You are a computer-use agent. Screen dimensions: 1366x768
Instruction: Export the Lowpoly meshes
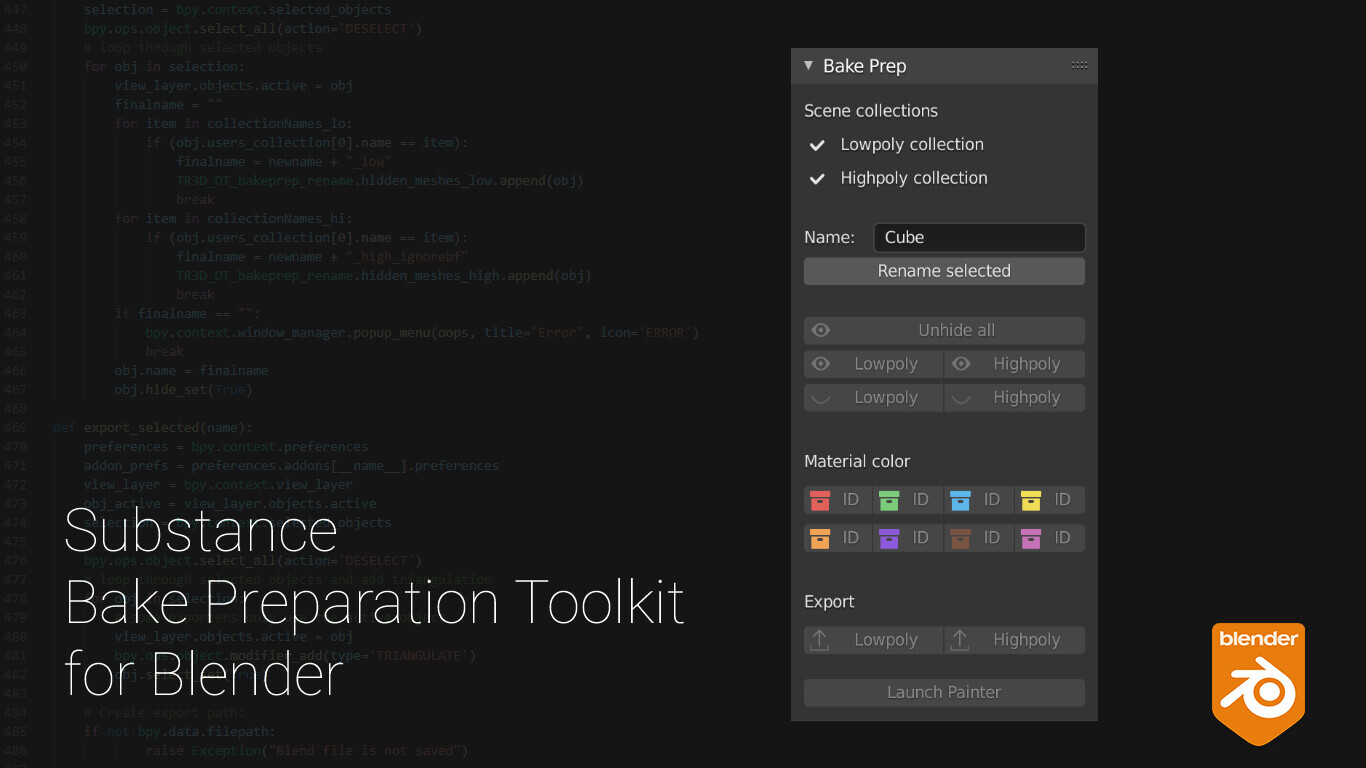tap(873, 640)
